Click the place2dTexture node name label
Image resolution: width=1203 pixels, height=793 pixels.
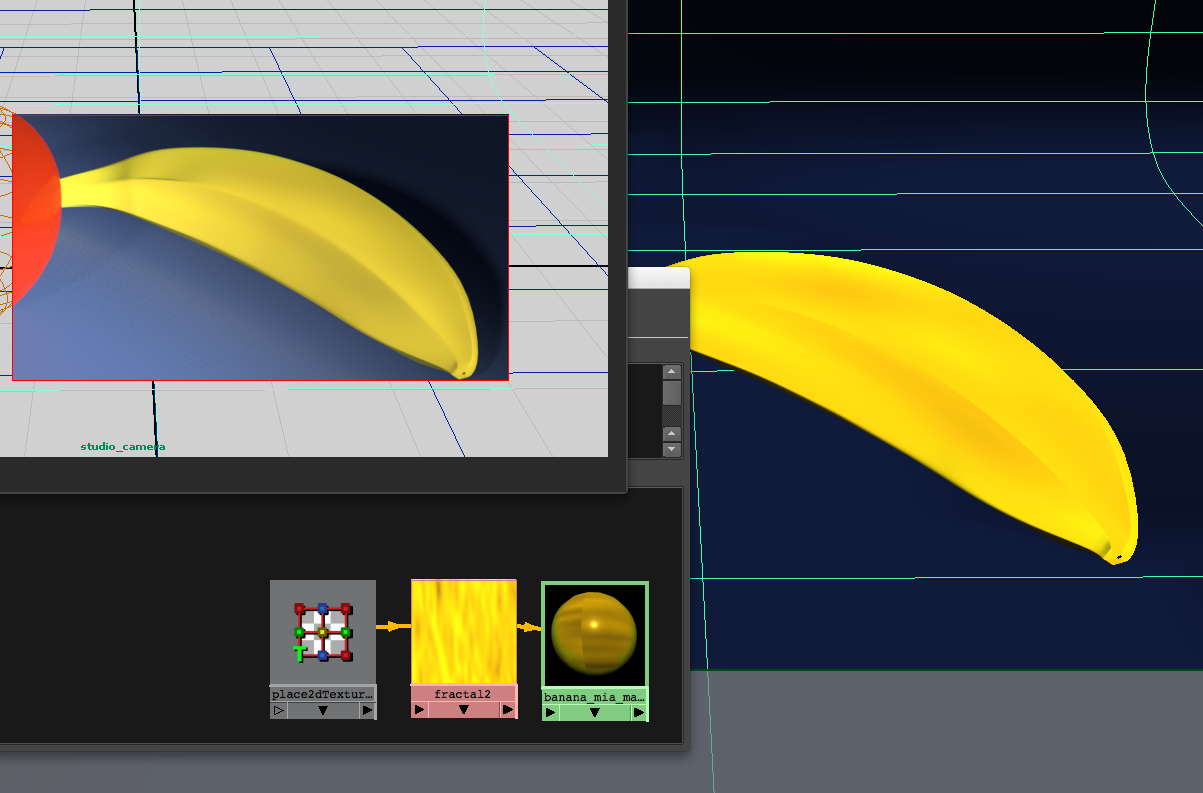pos(322,694)
